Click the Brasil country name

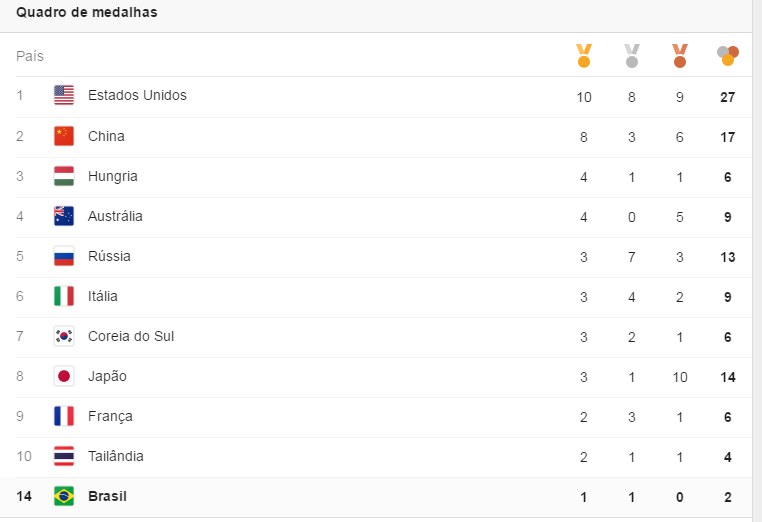[x=108, y=496]
